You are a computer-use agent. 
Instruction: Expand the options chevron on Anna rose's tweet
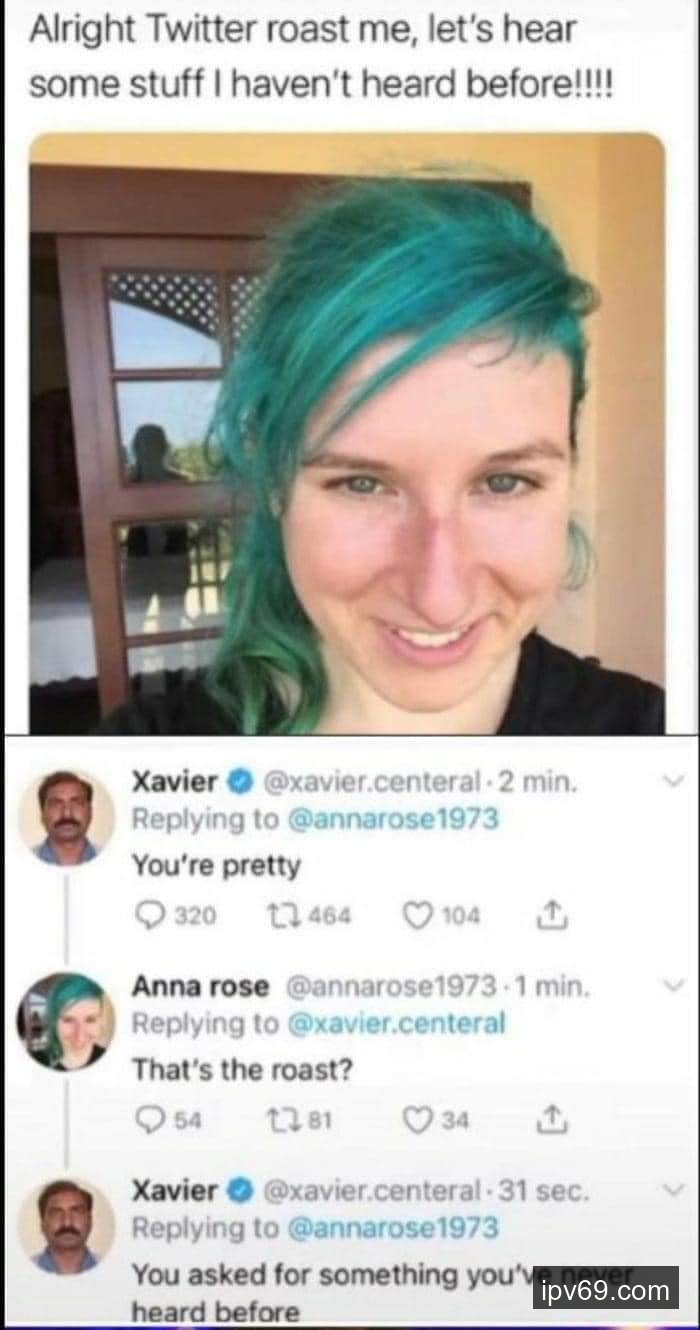(x=673, y=985)
